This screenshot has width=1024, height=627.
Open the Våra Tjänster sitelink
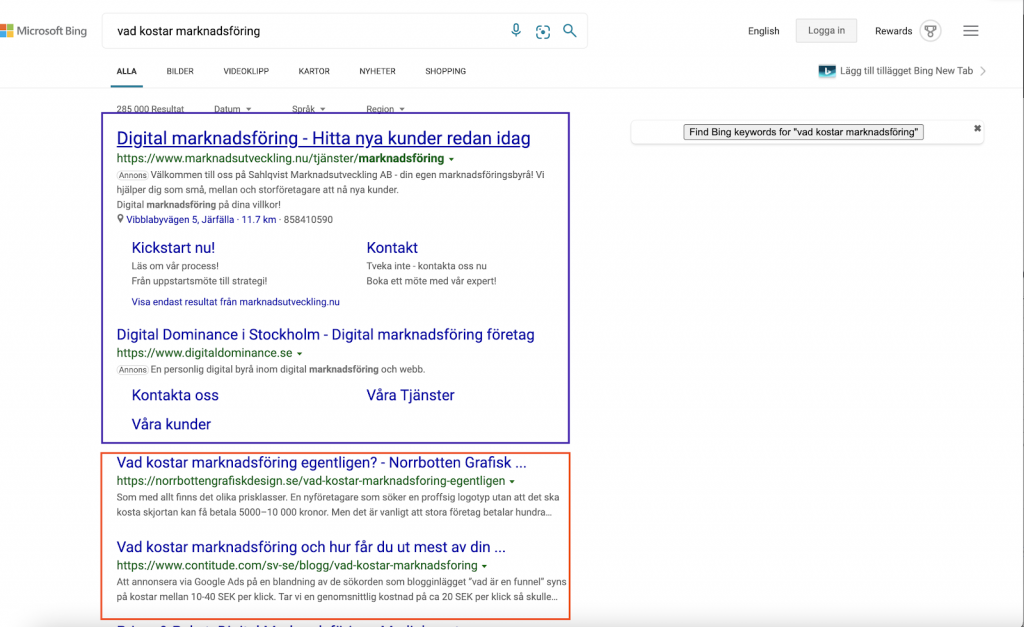tap(410, 395)
